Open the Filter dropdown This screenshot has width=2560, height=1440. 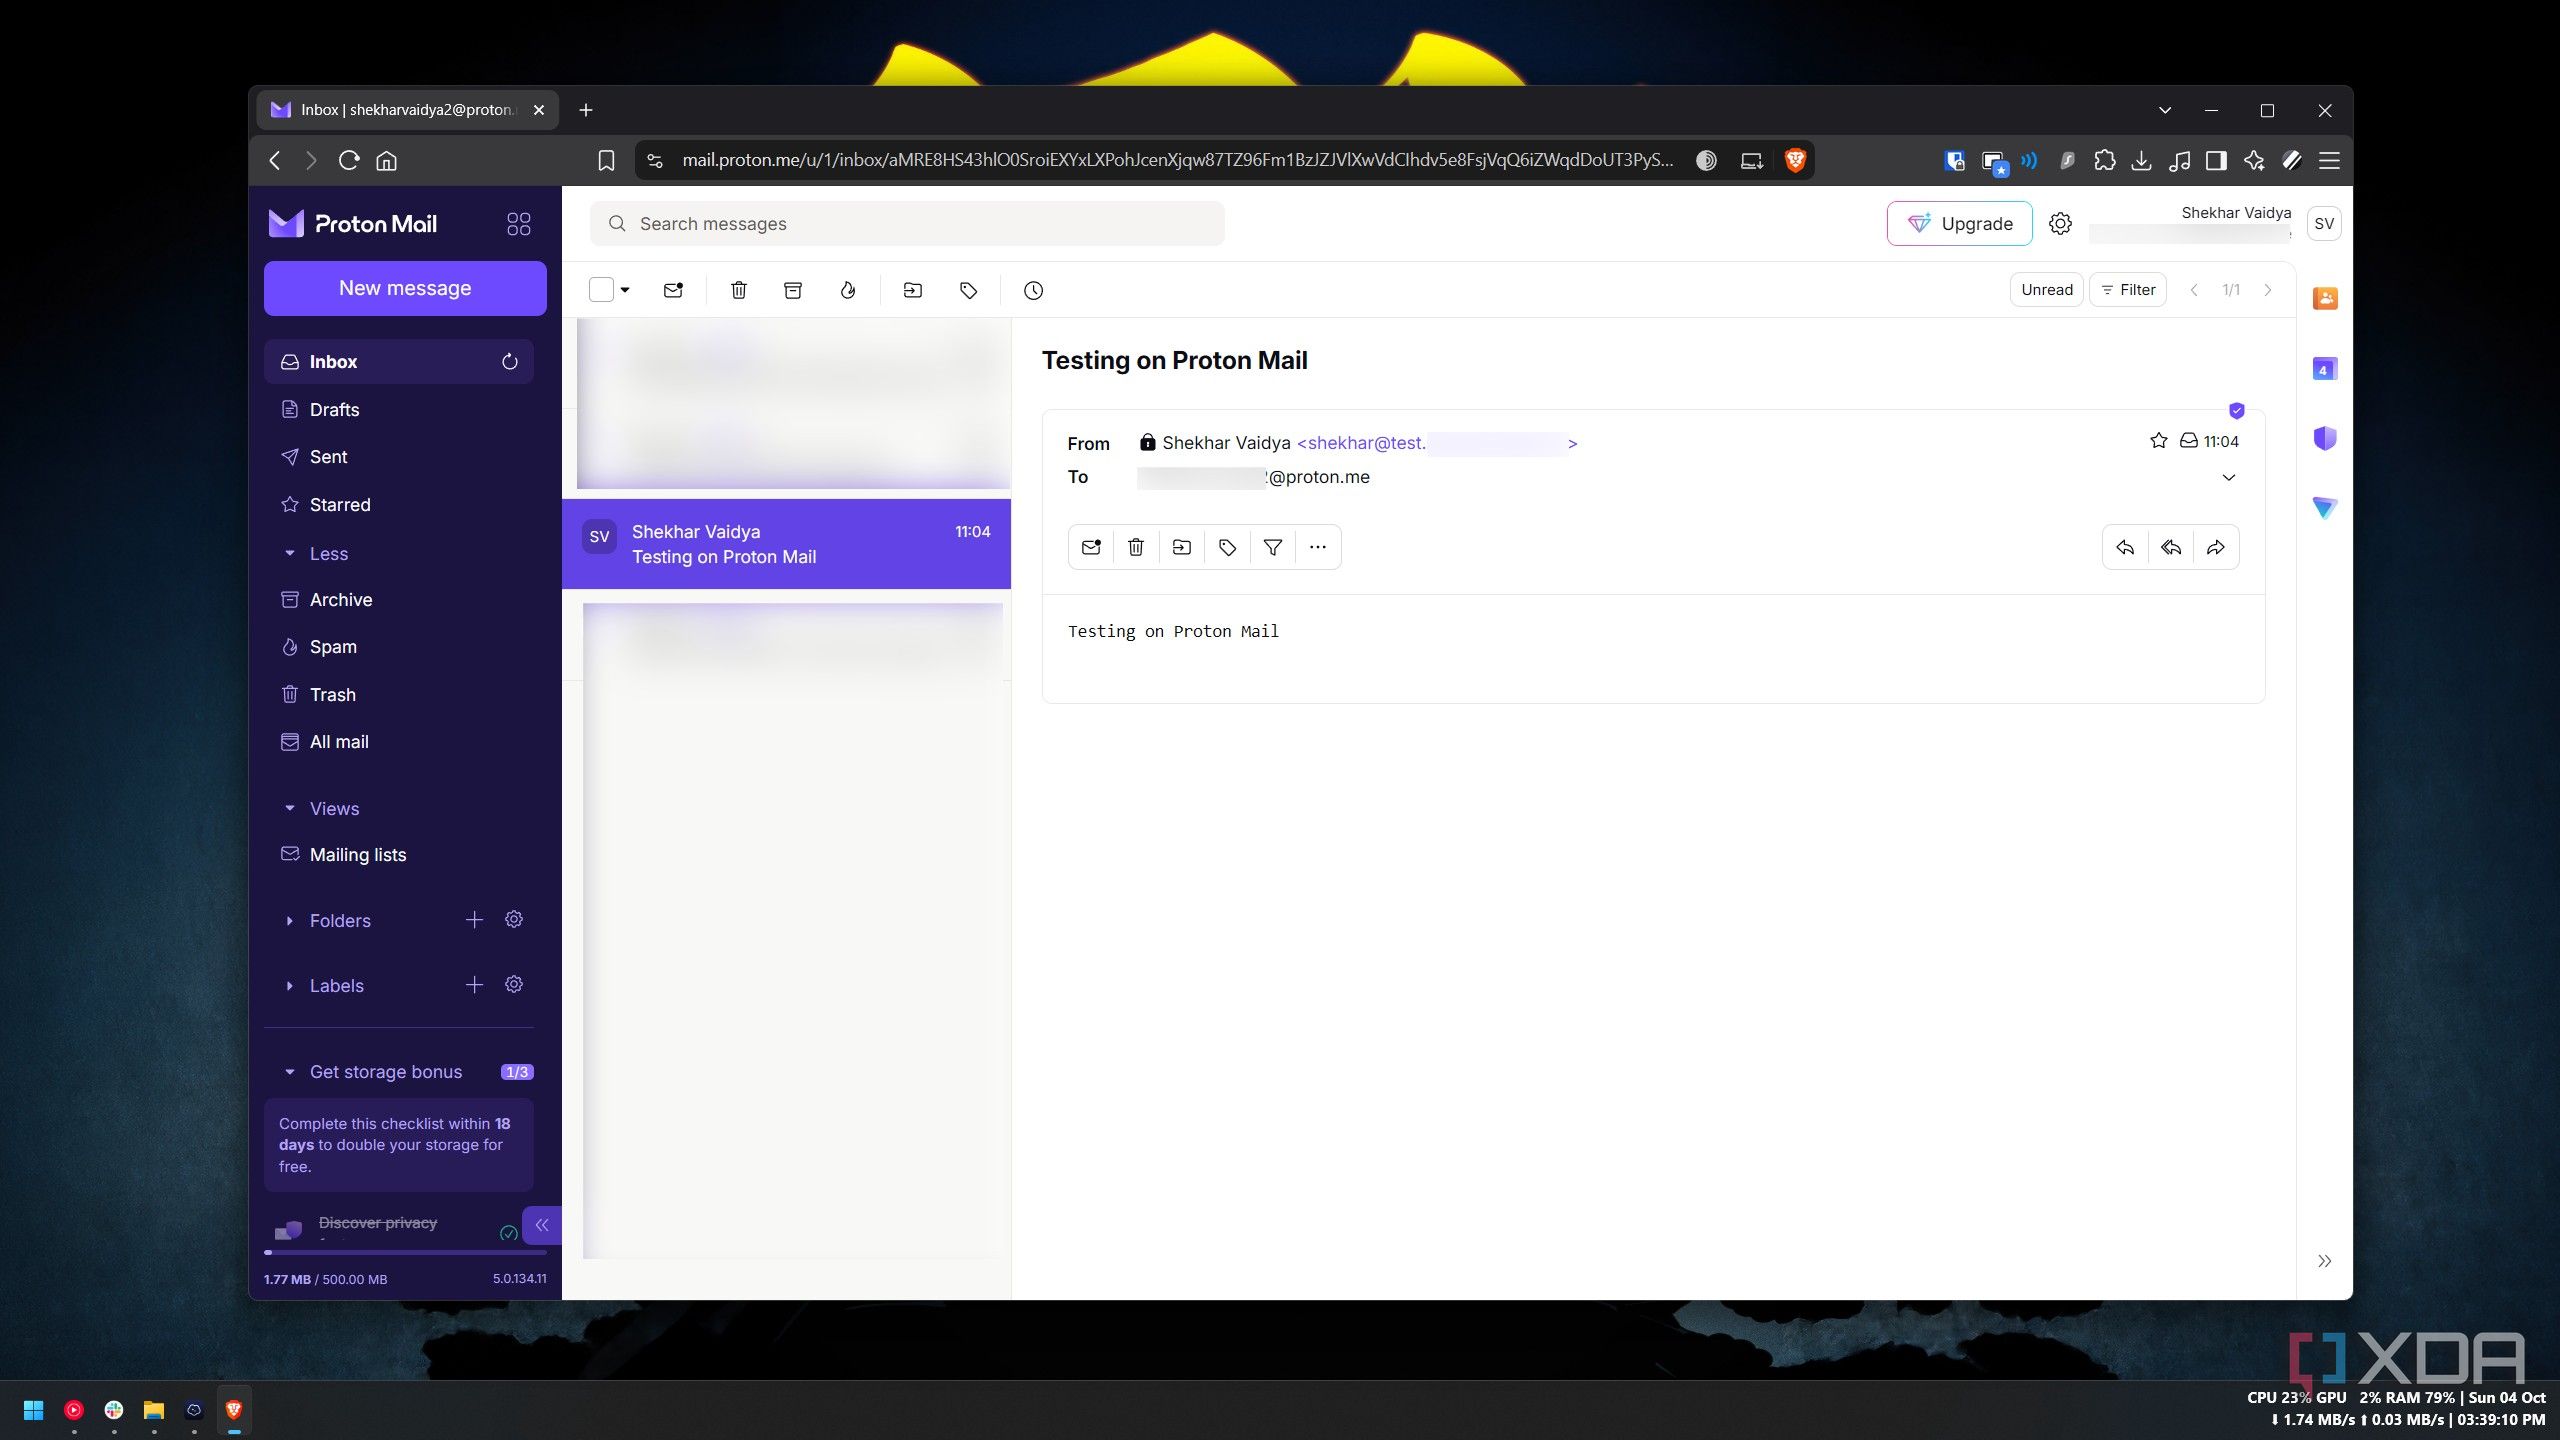coord(2128,290)
